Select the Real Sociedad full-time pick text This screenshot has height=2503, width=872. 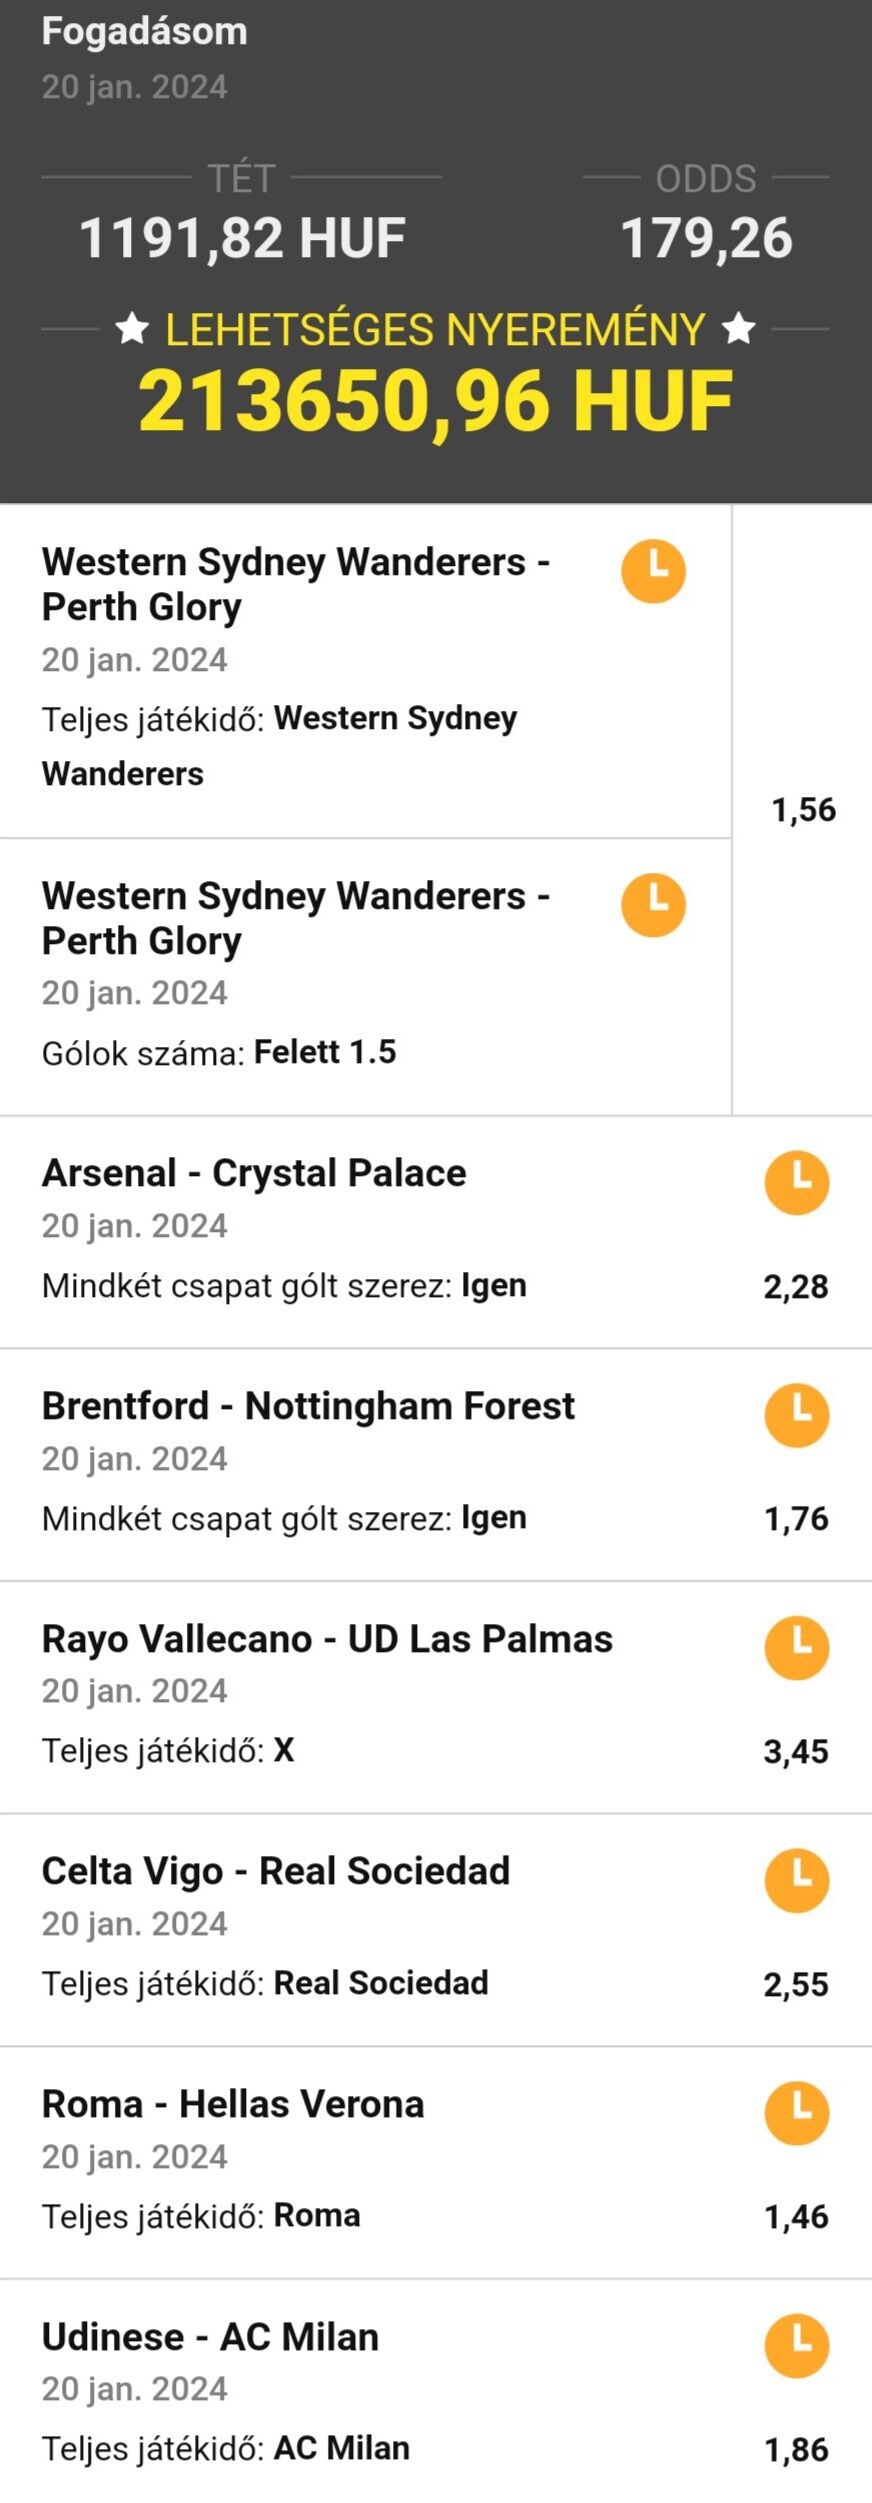click(x=381, y=1983)
